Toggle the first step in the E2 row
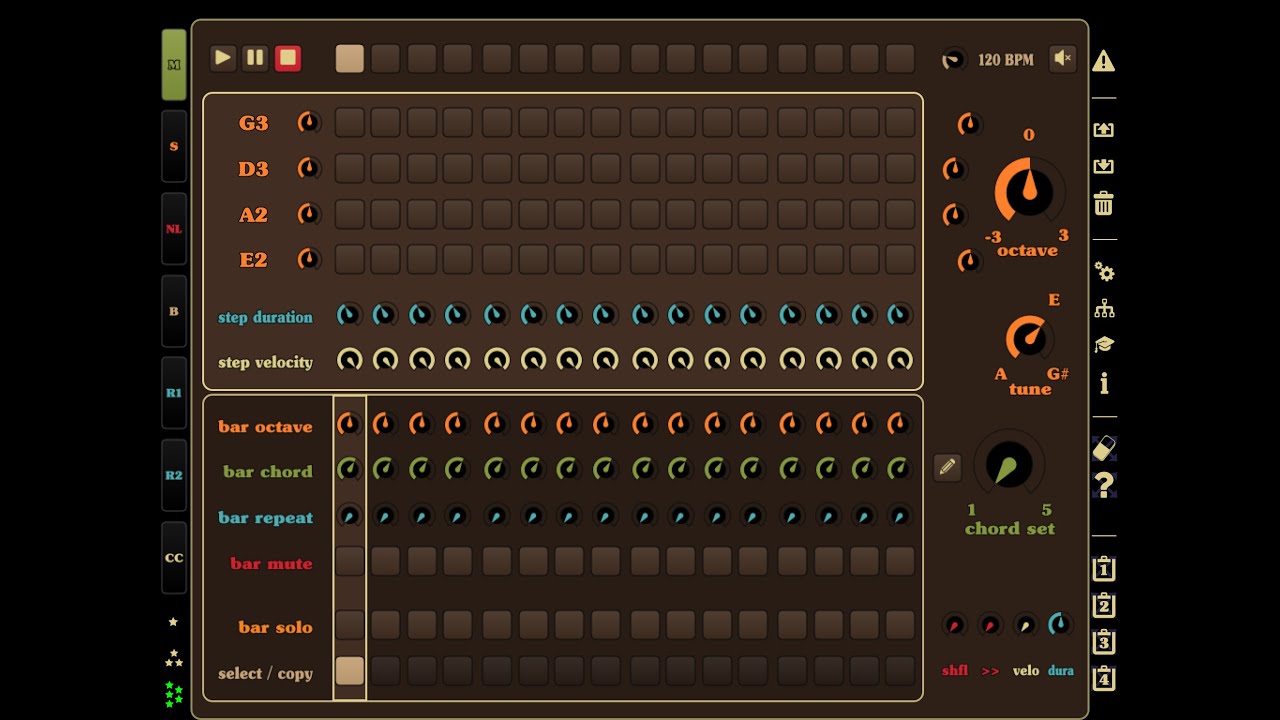Image resolution: width=1280 pixels, height=720 pixels. (350, 259)
